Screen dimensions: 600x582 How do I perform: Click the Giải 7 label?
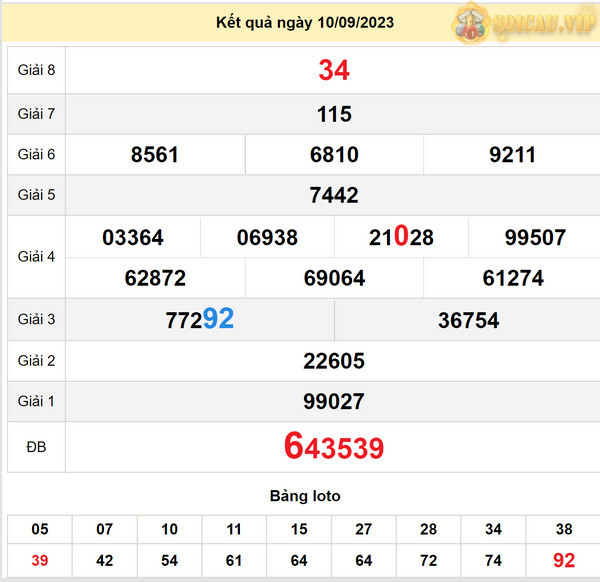click(36, 114)
